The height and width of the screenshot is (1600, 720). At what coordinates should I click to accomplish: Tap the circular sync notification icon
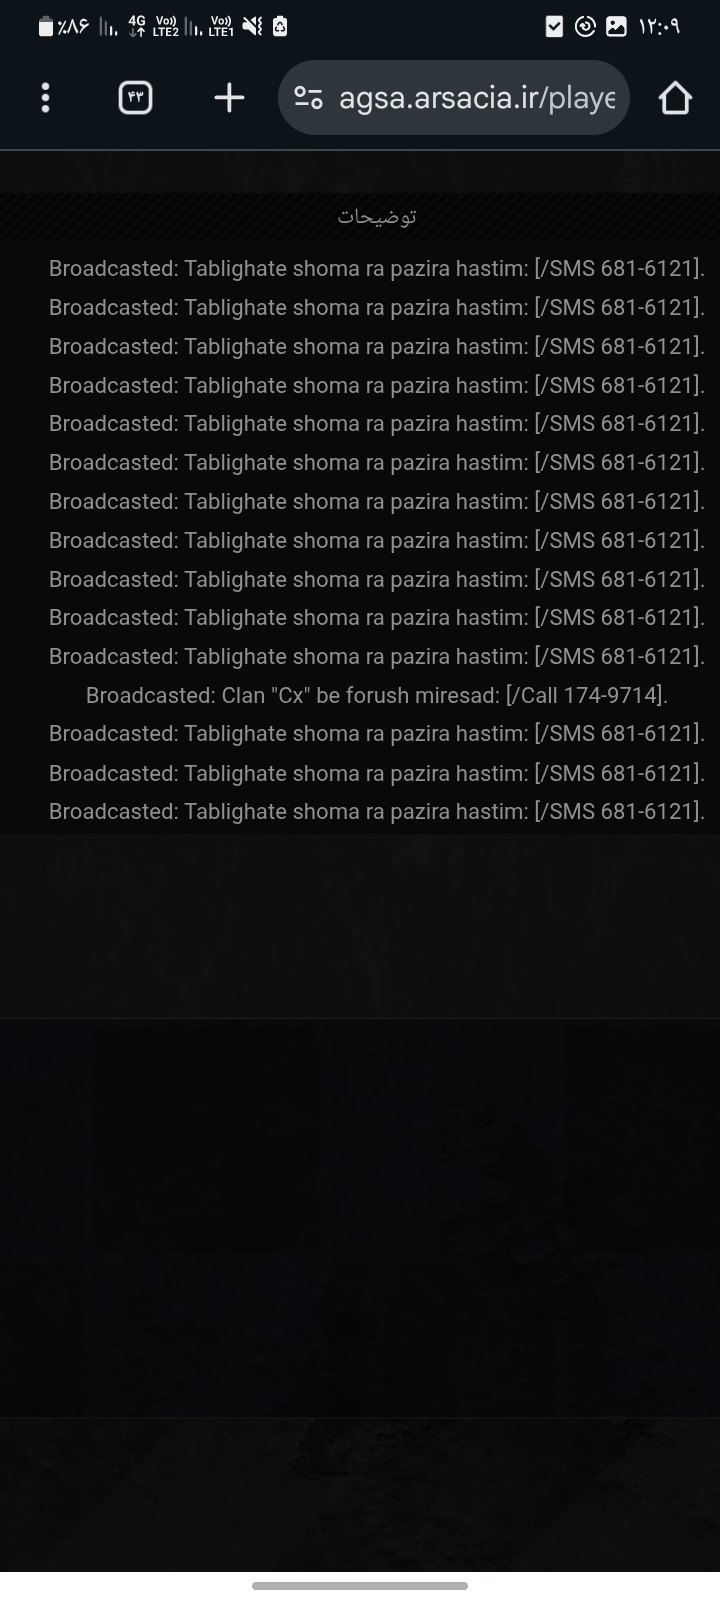(586, 27)
